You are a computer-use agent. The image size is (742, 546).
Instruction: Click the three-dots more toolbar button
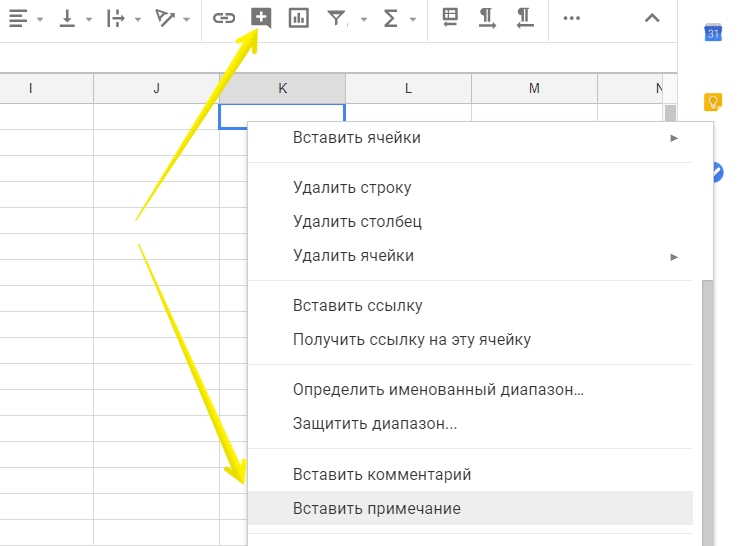pyautogui.click(x=571, y=18)
